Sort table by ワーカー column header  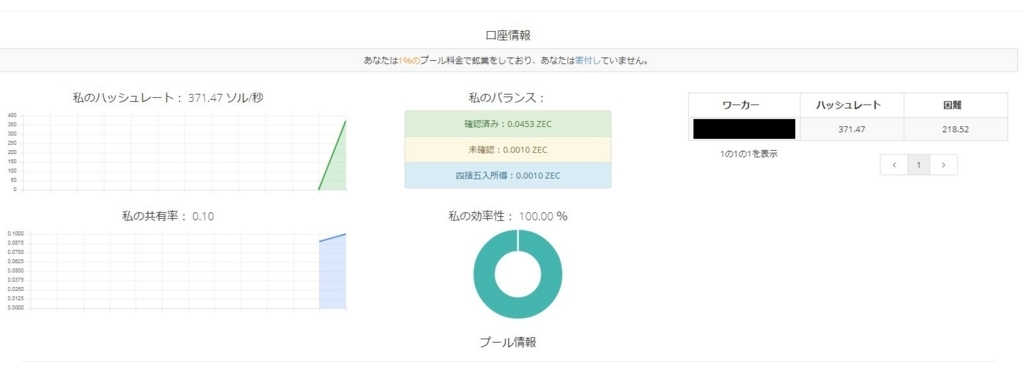coord(744,105)
